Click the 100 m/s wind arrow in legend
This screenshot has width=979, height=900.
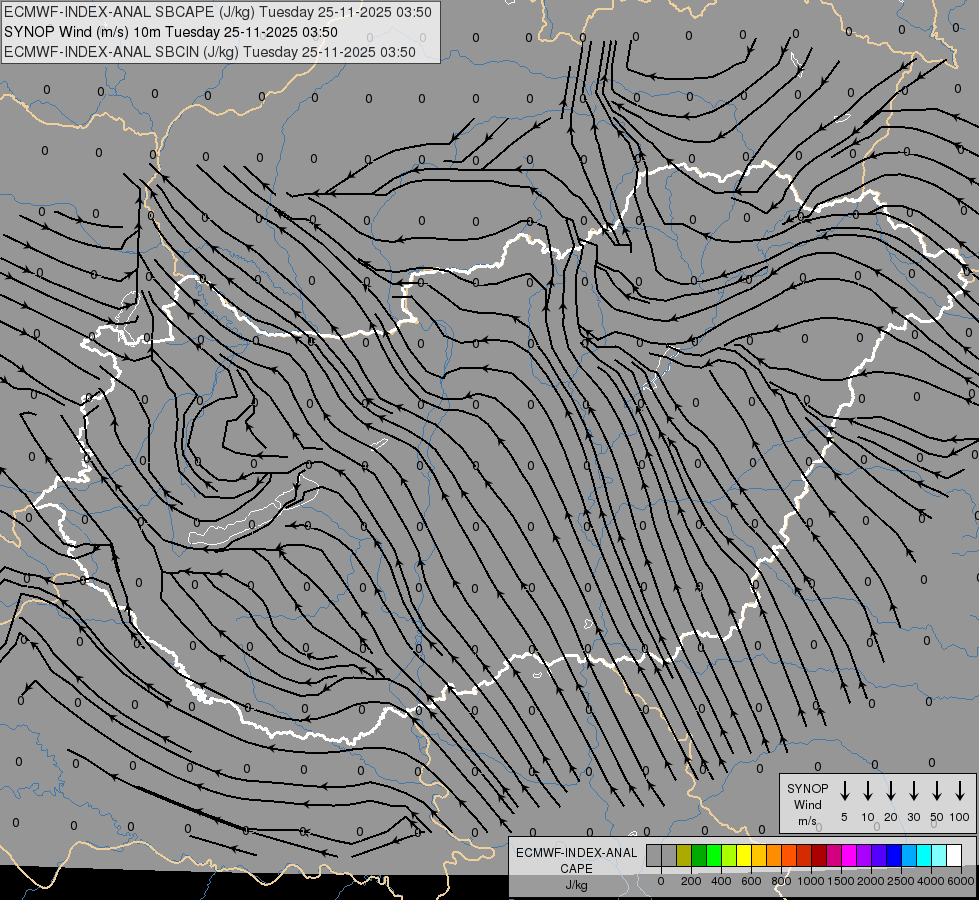click(960, 791)
